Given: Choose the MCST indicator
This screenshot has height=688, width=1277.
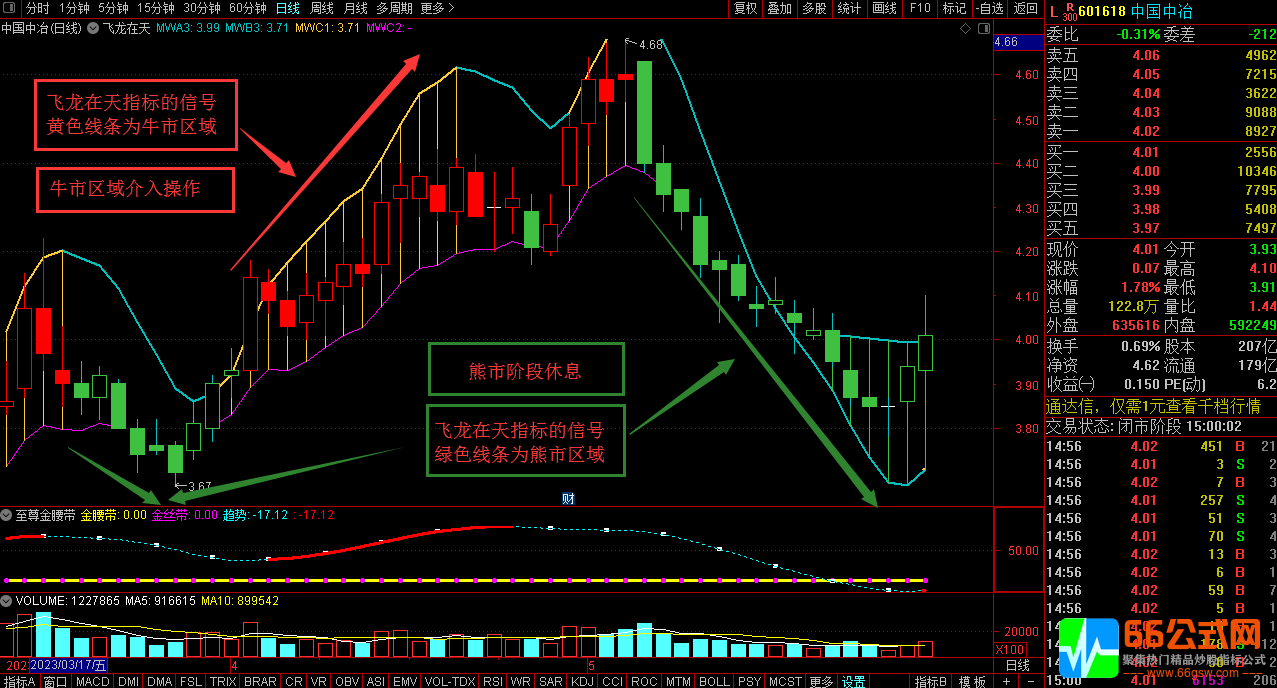Looking at the screenshot, I should tap(786, 681).
